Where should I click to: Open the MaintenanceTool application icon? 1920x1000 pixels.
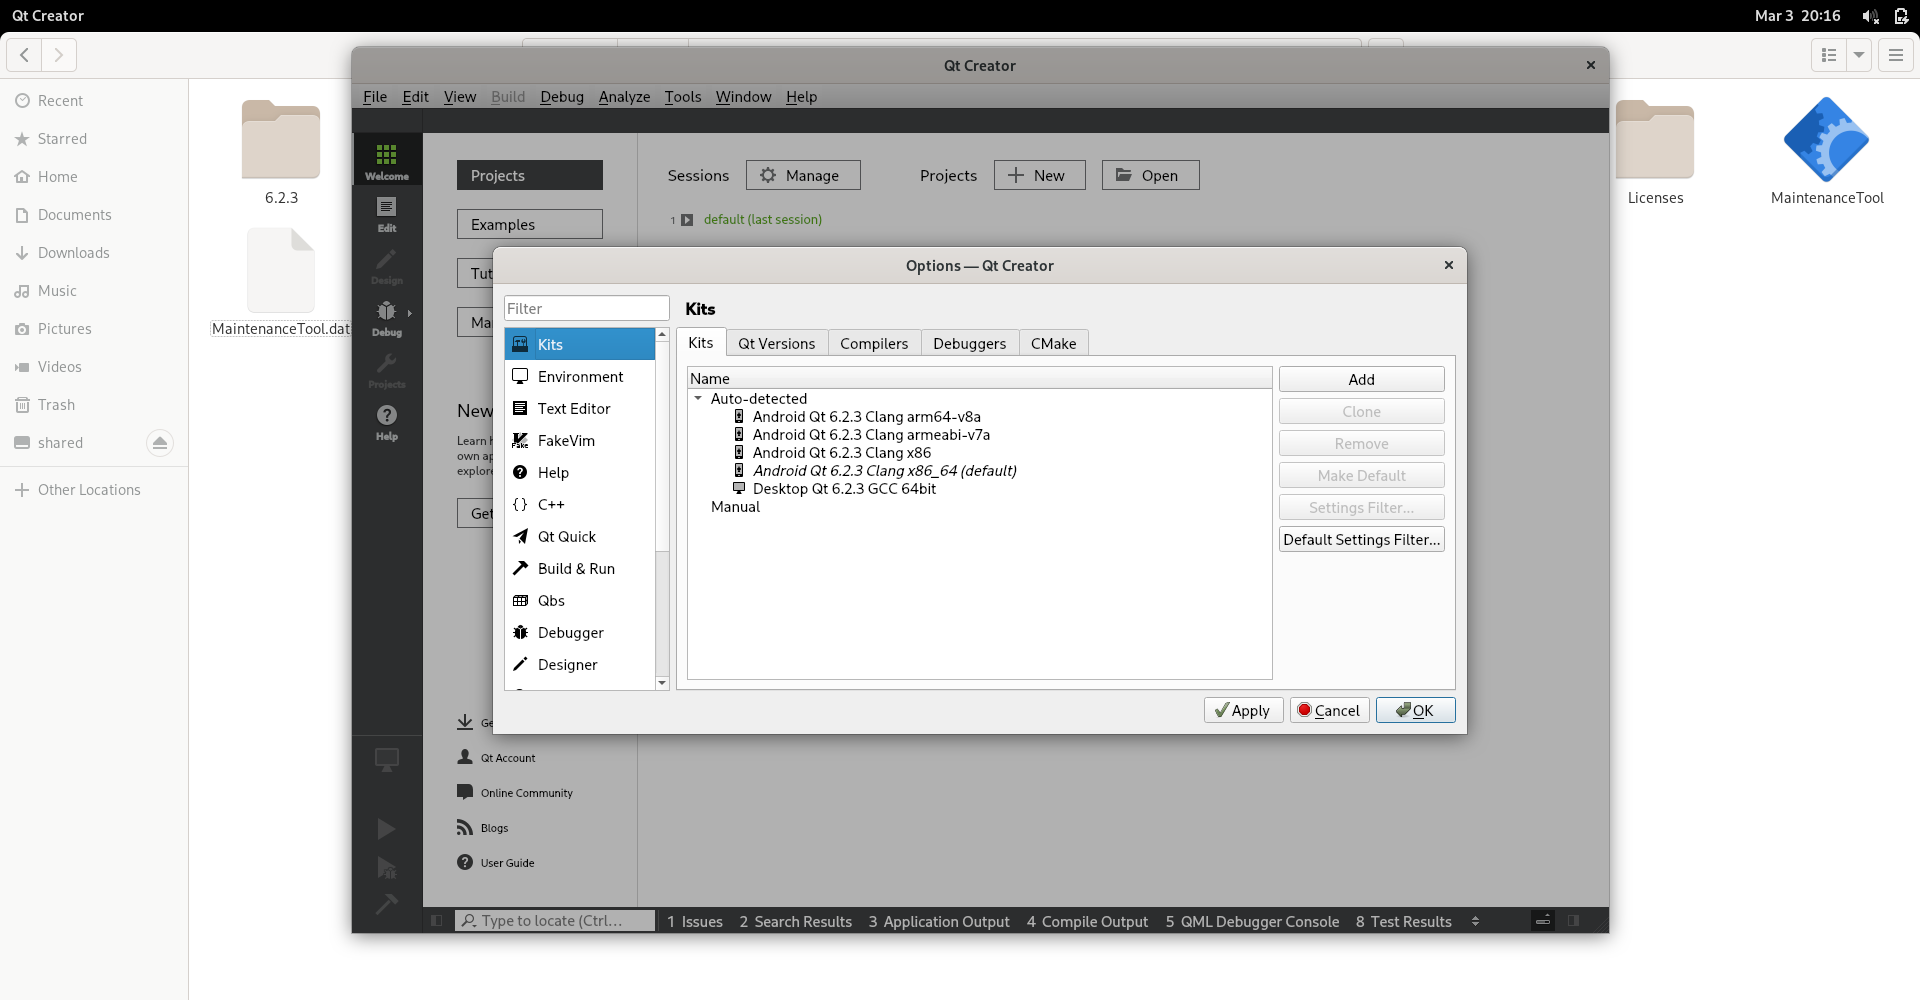click(x=1827, y=140)
